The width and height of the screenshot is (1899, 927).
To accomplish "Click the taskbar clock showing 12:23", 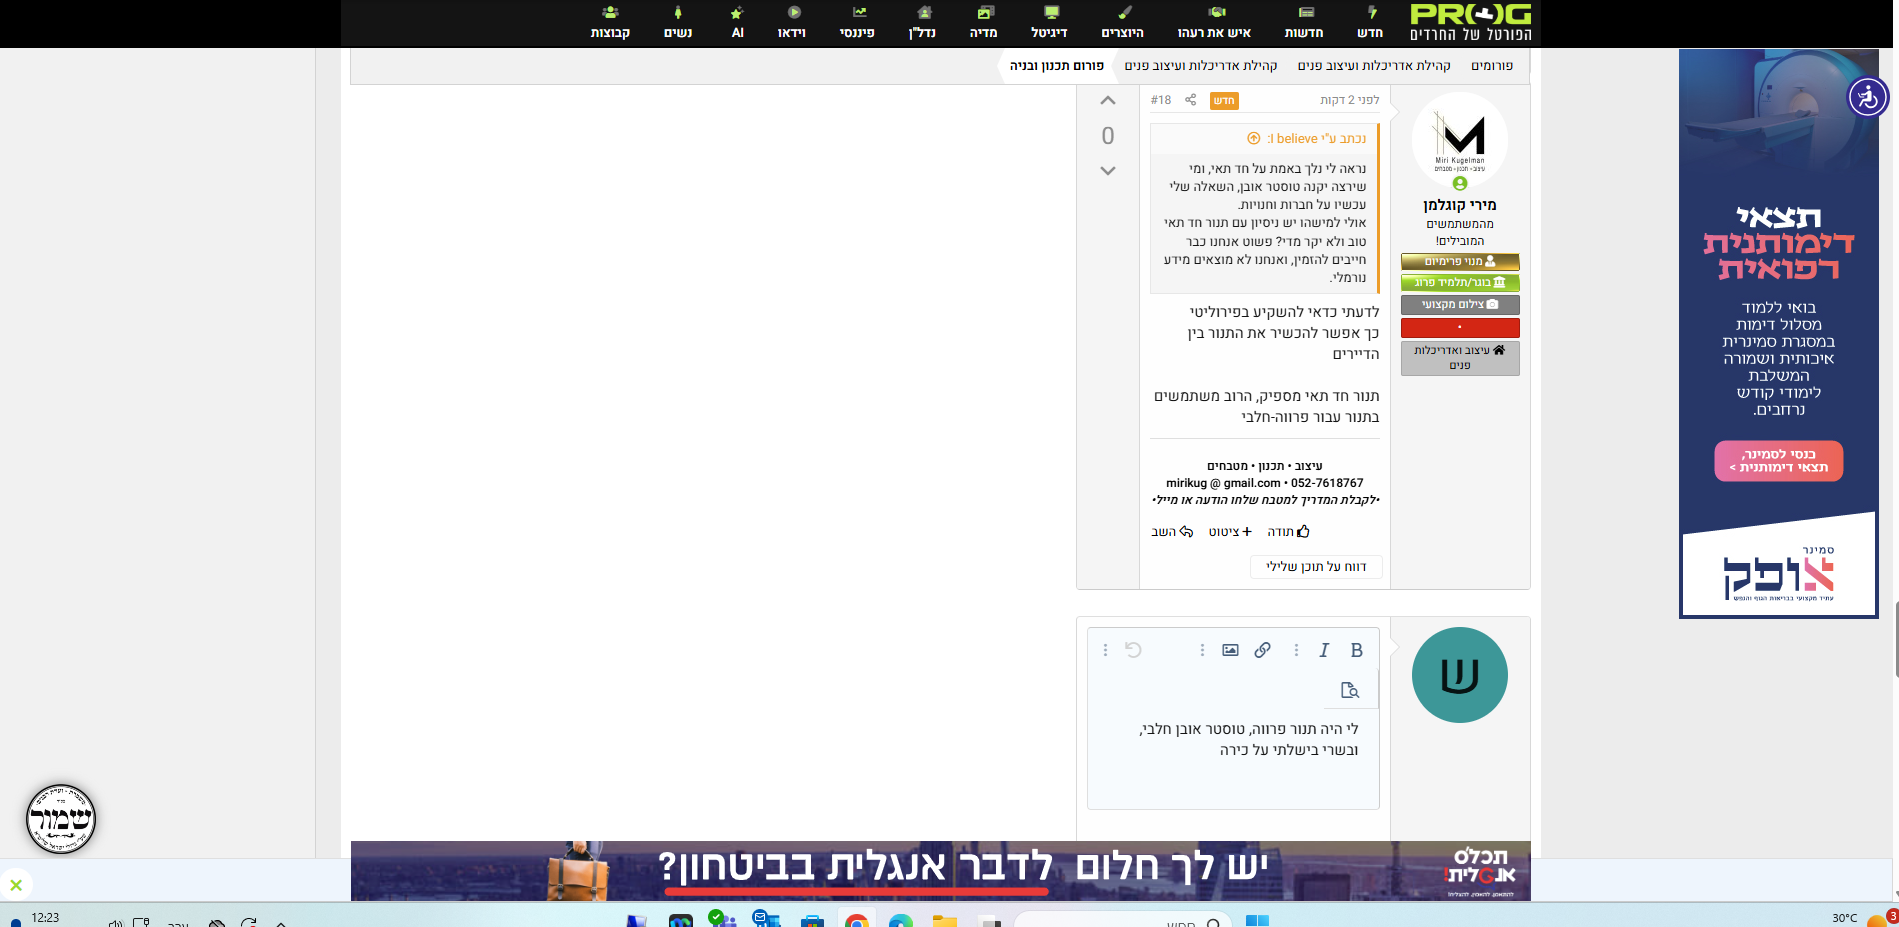I will coord(45,917).
